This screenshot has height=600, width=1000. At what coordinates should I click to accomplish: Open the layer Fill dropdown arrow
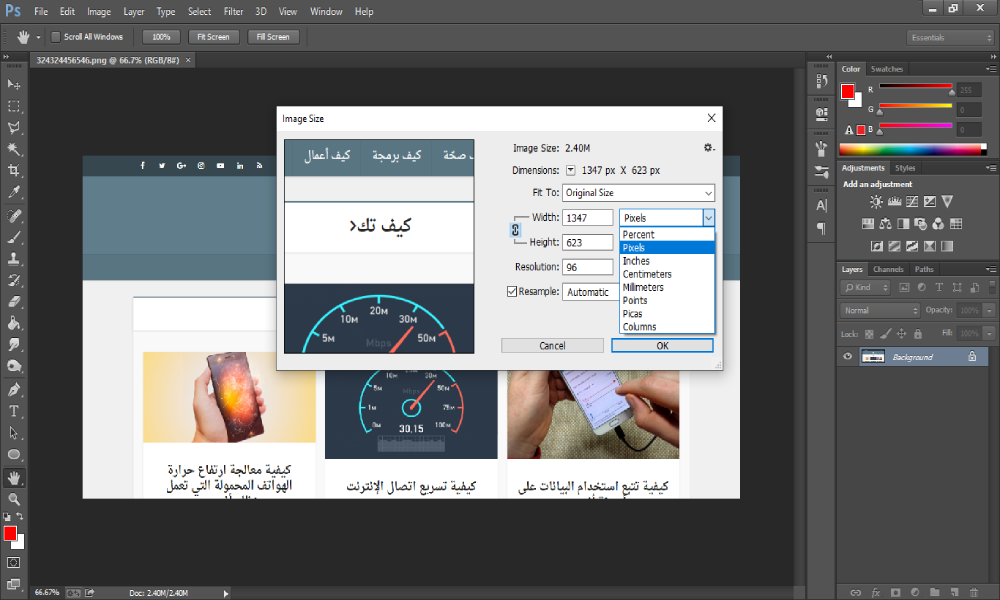pyautogui.click(x=989, y=333)
